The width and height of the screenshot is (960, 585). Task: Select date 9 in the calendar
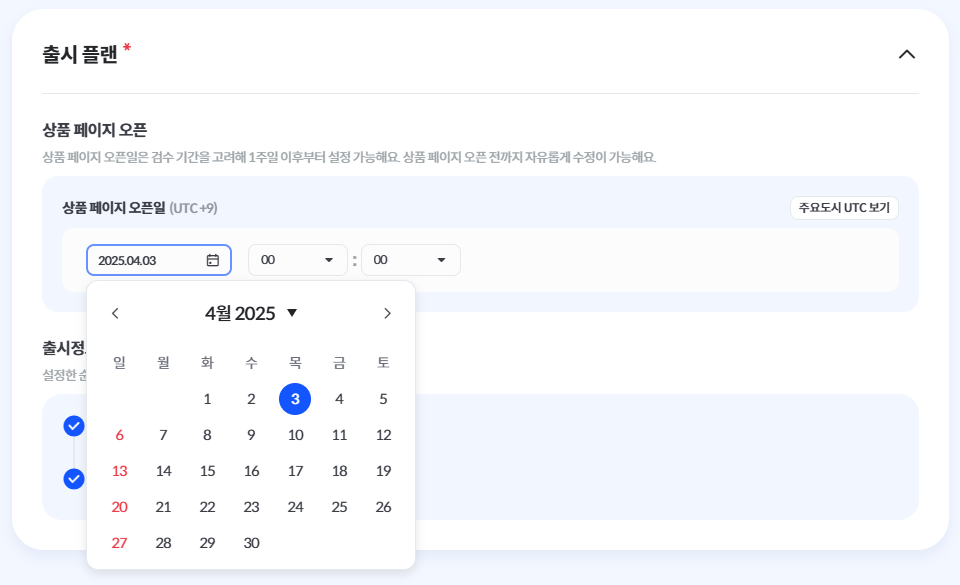(x=251, y=435)
